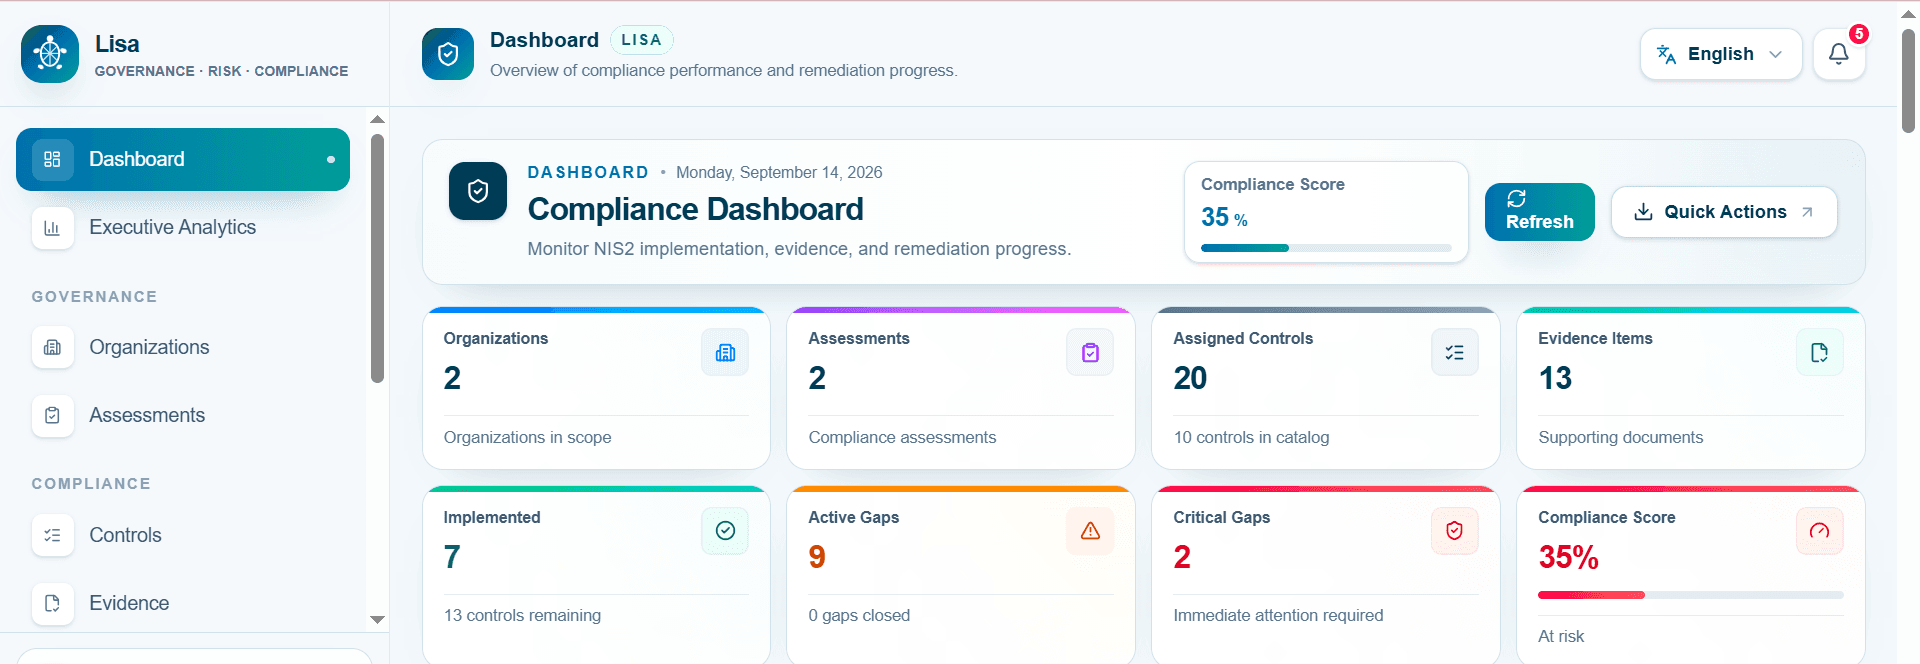
Task: Navigate to Organizations in the sidebar
Action: (x=183, y=347)
